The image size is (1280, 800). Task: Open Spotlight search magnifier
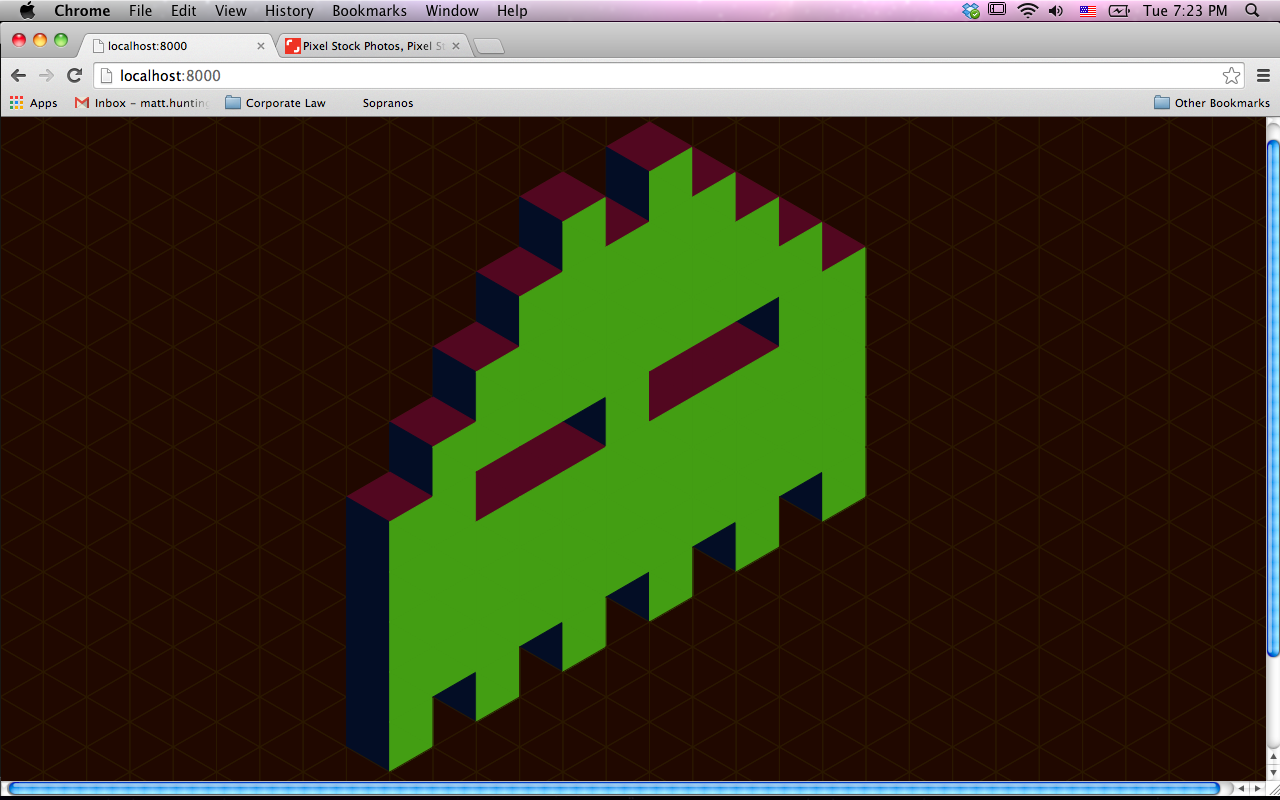(1252, 11)
